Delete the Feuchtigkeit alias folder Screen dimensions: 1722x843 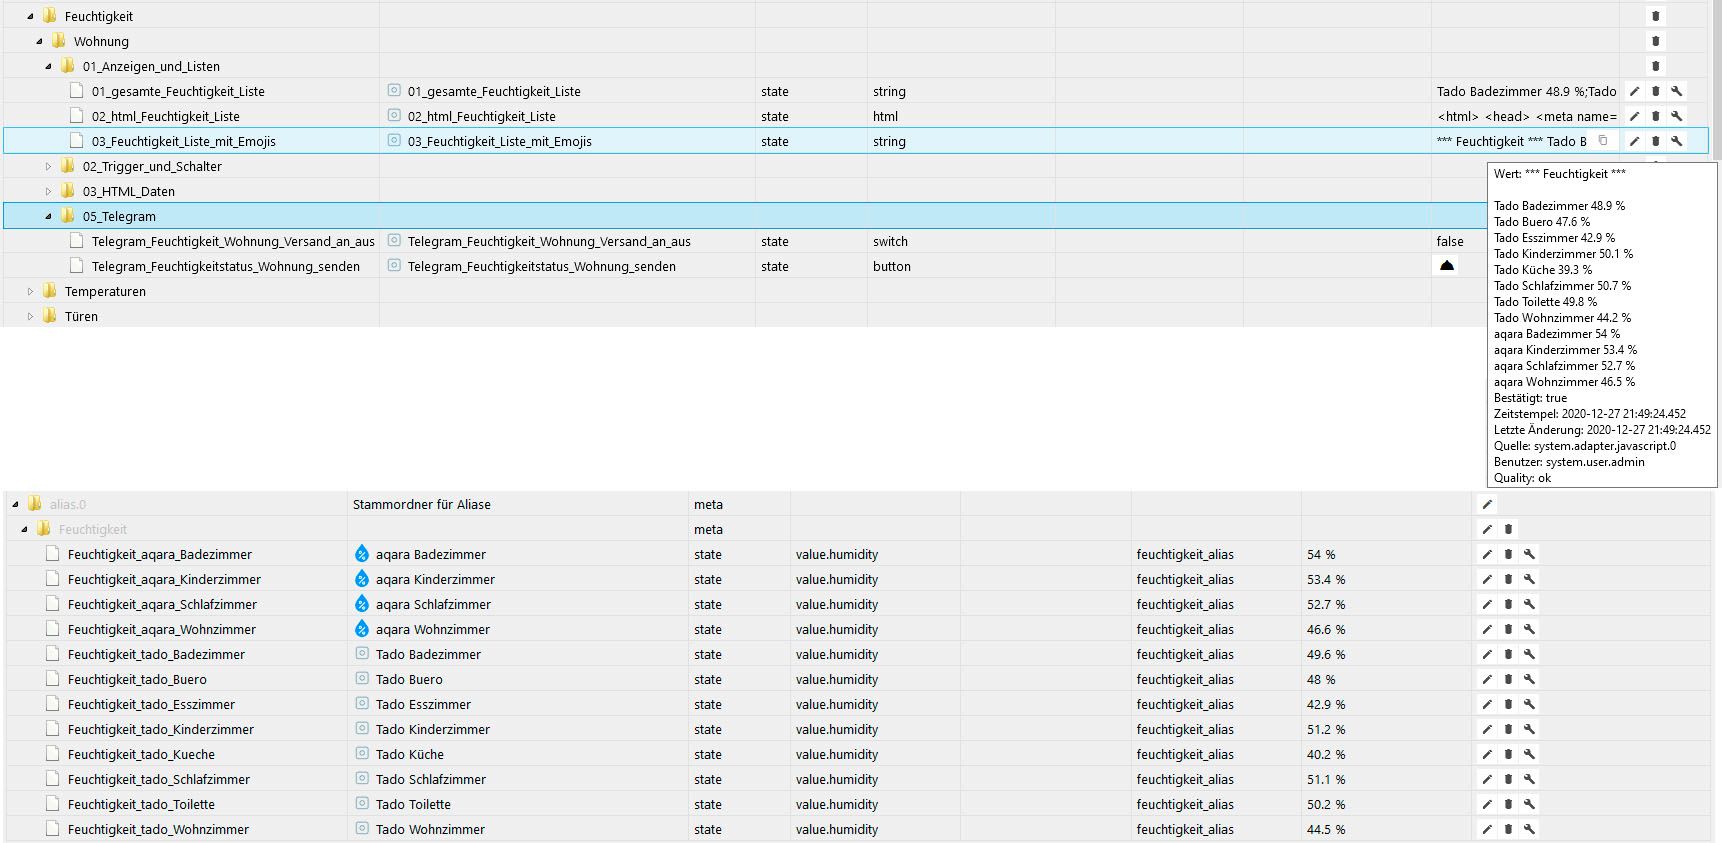[1508, 529]
